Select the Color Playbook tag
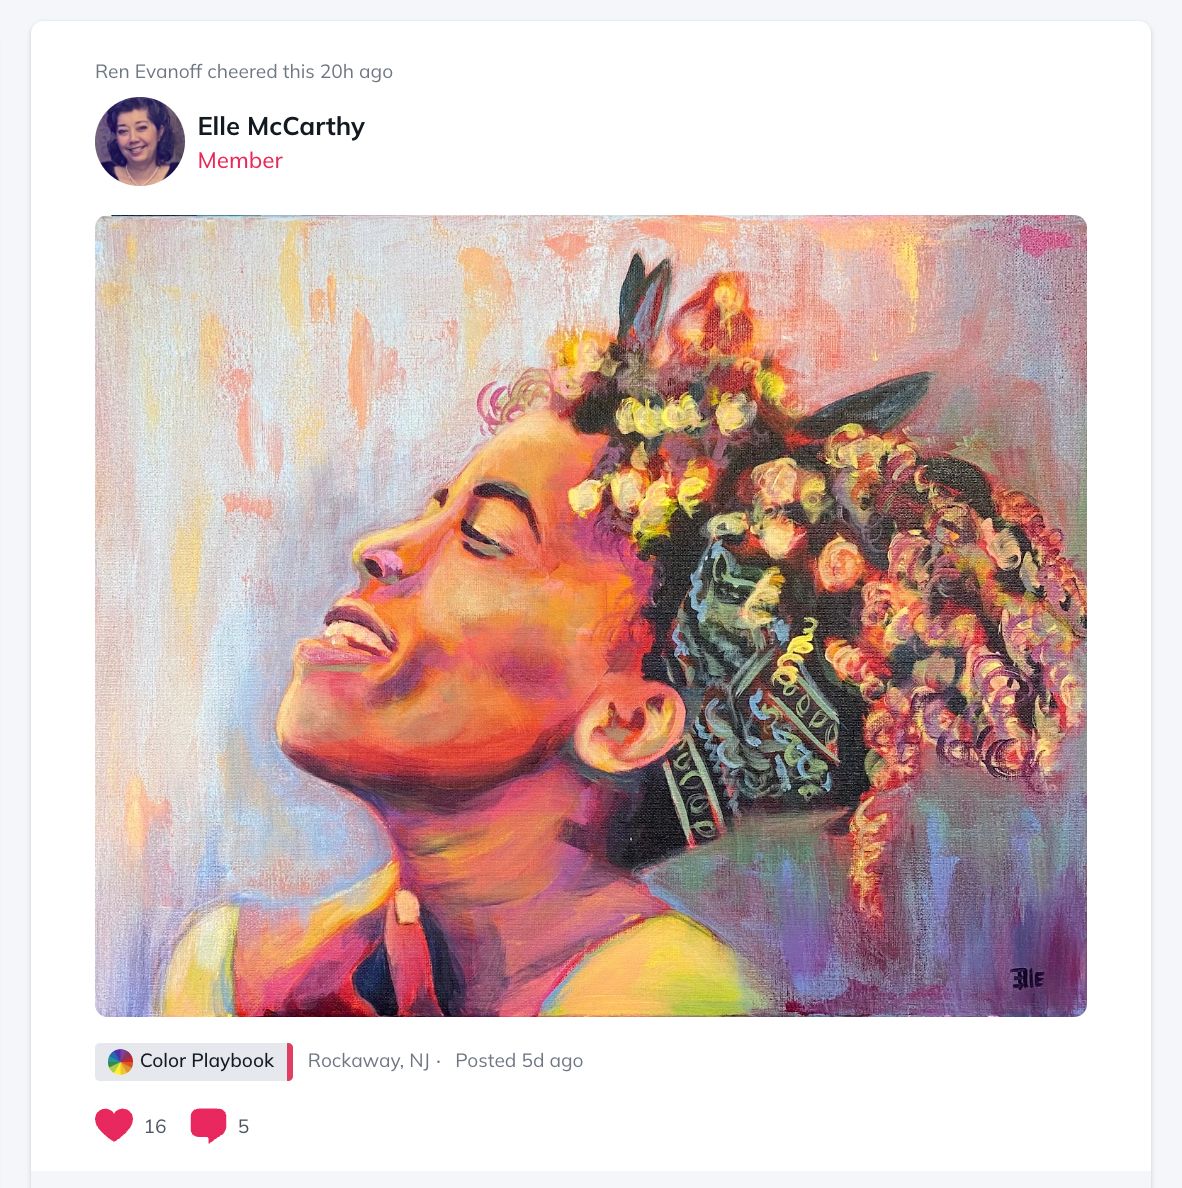The width and height of the screenshot is (1182, 1188). tap(206, 1061)
